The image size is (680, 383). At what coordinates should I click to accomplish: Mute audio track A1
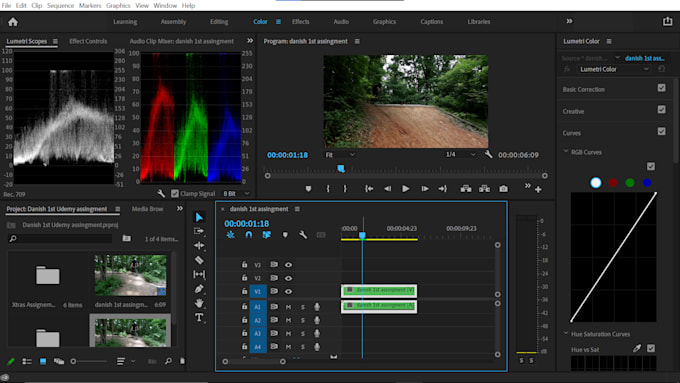[288, 307]
